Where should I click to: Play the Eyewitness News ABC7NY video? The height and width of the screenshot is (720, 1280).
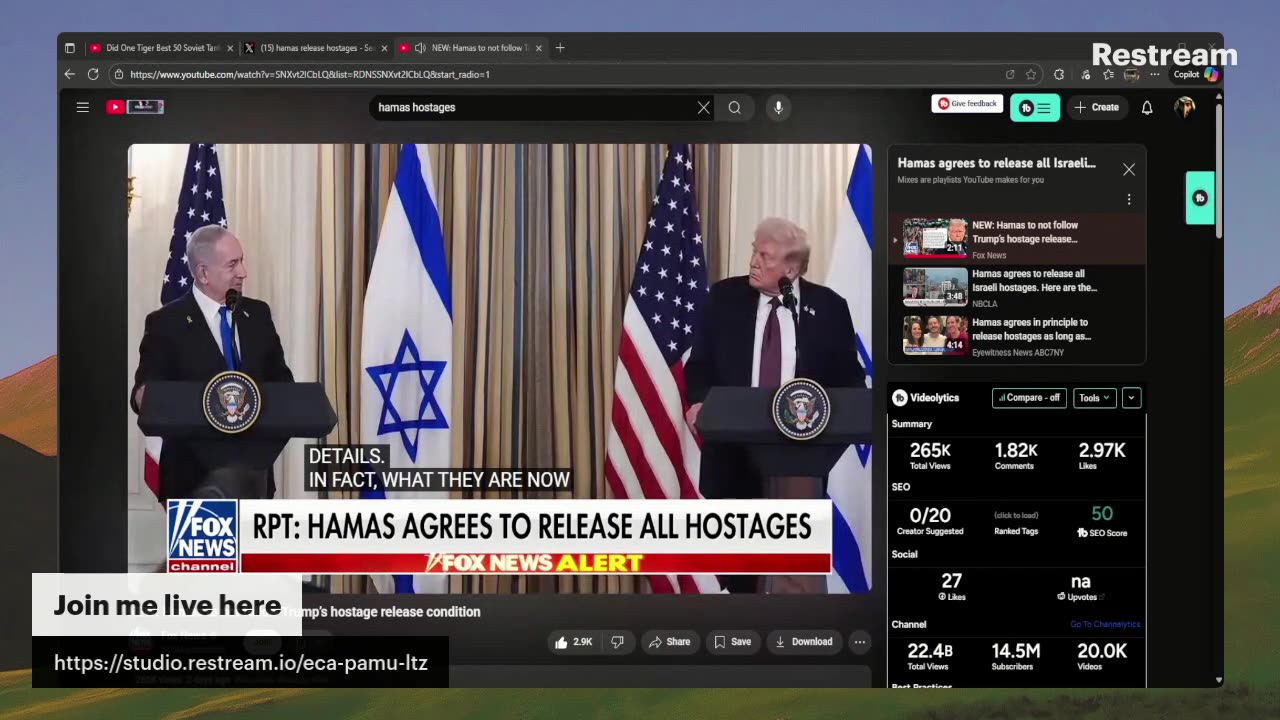[1016, 337]
